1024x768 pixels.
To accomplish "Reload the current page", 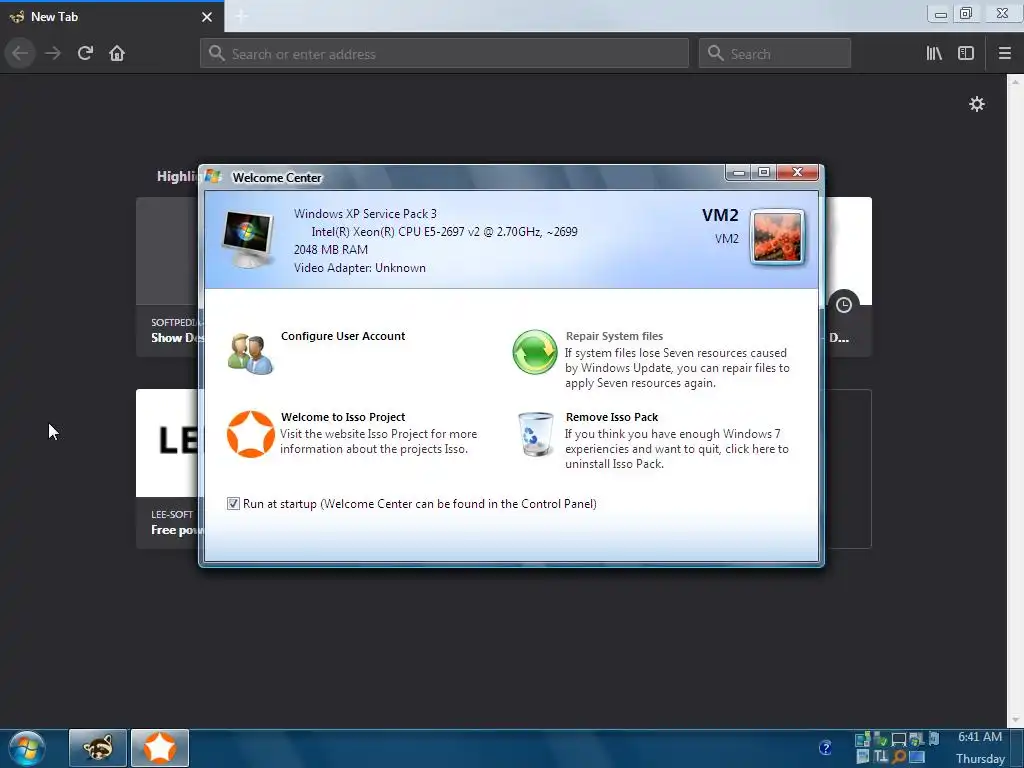I will tap(85, 53).
